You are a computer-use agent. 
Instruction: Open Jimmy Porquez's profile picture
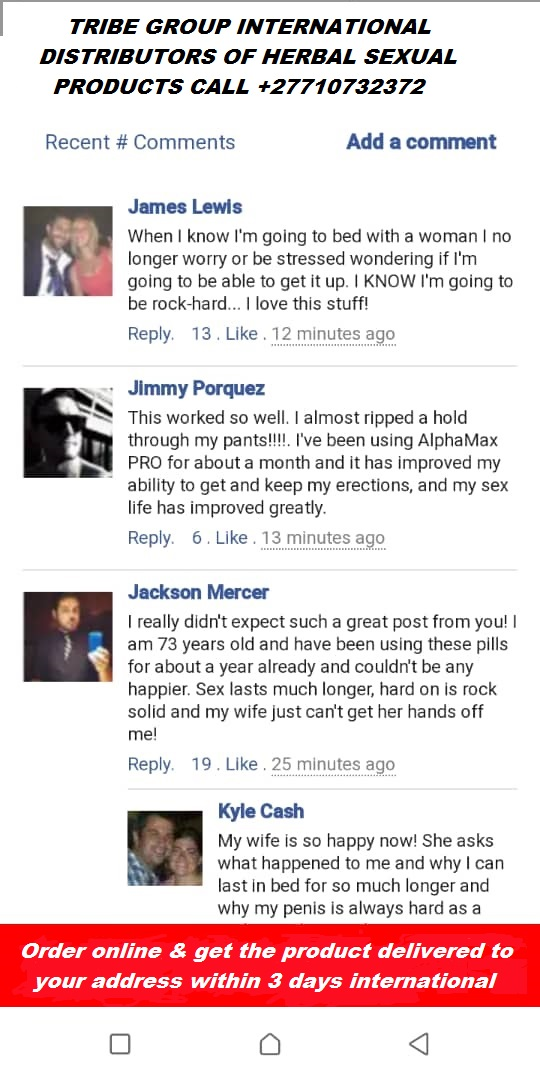click(x=68, y=433)
